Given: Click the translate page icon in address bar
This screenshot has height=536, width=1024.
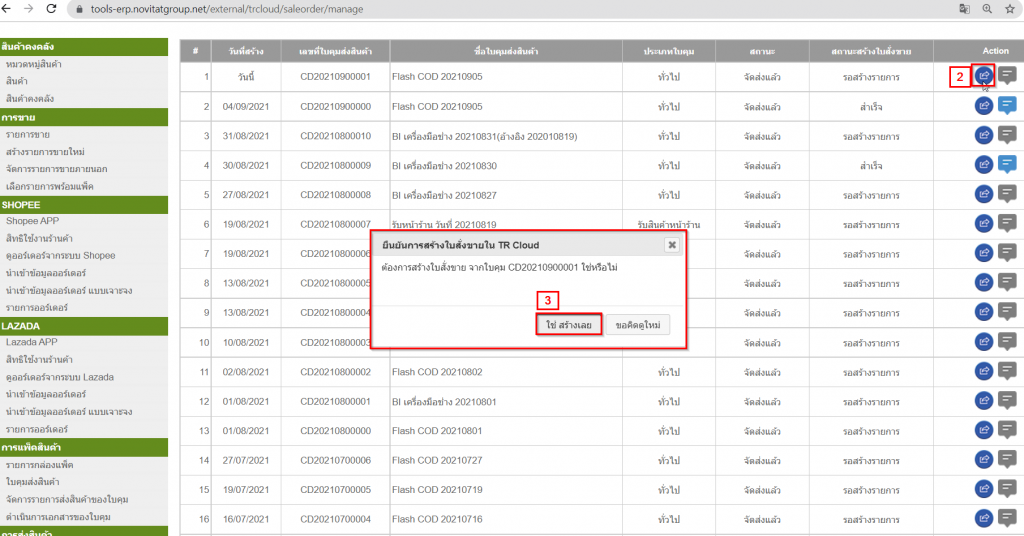Looking at the screenshot, I should (x=964, y=8).
